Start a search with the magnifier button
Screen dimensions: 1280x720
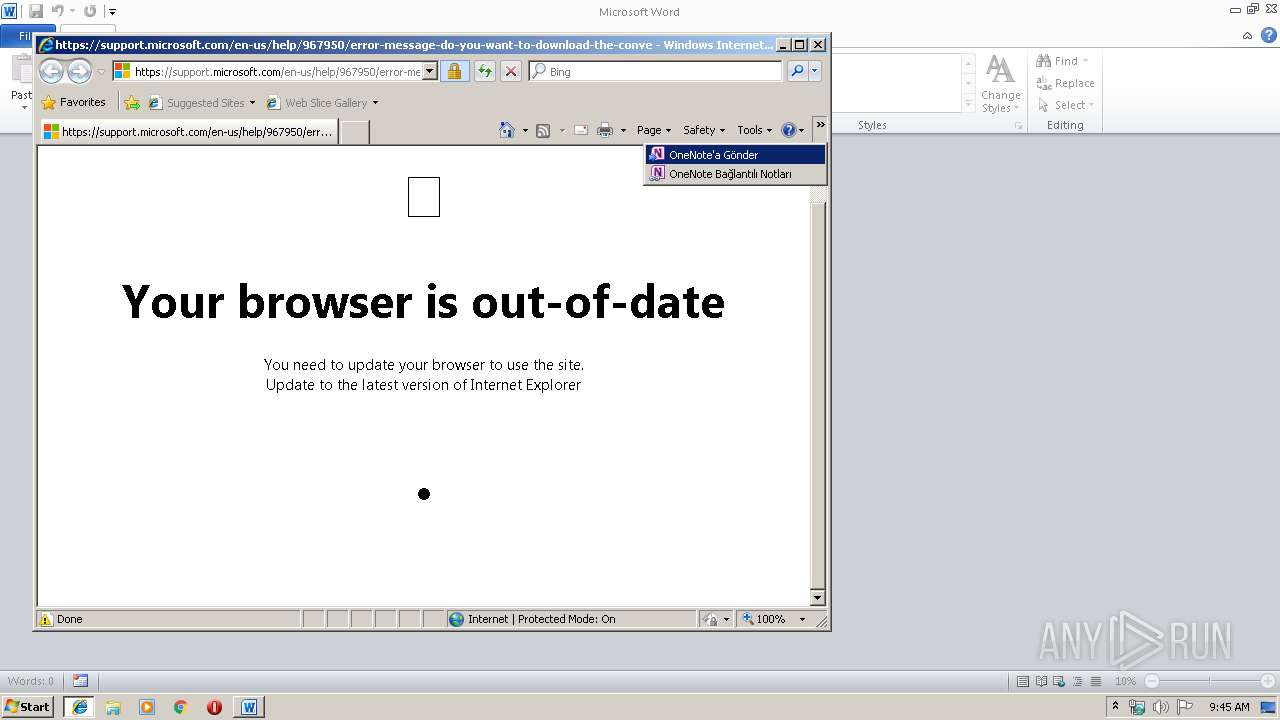click(x=797, y=71)
